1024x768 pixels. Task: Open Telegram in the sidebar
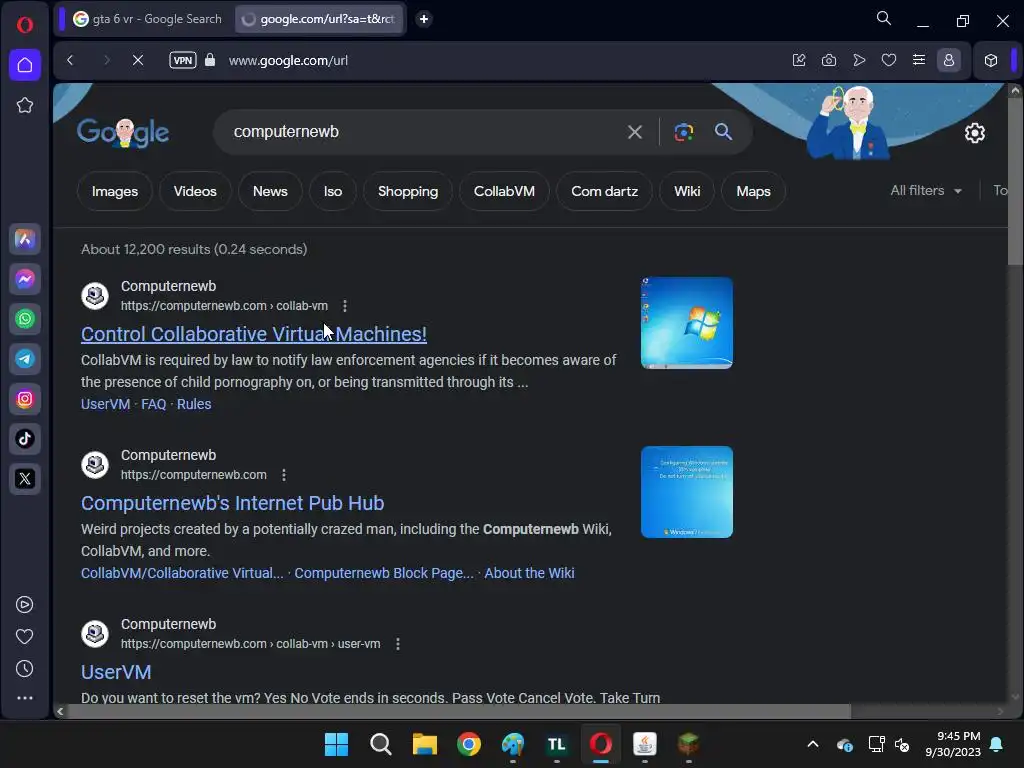tap(25, 359)
